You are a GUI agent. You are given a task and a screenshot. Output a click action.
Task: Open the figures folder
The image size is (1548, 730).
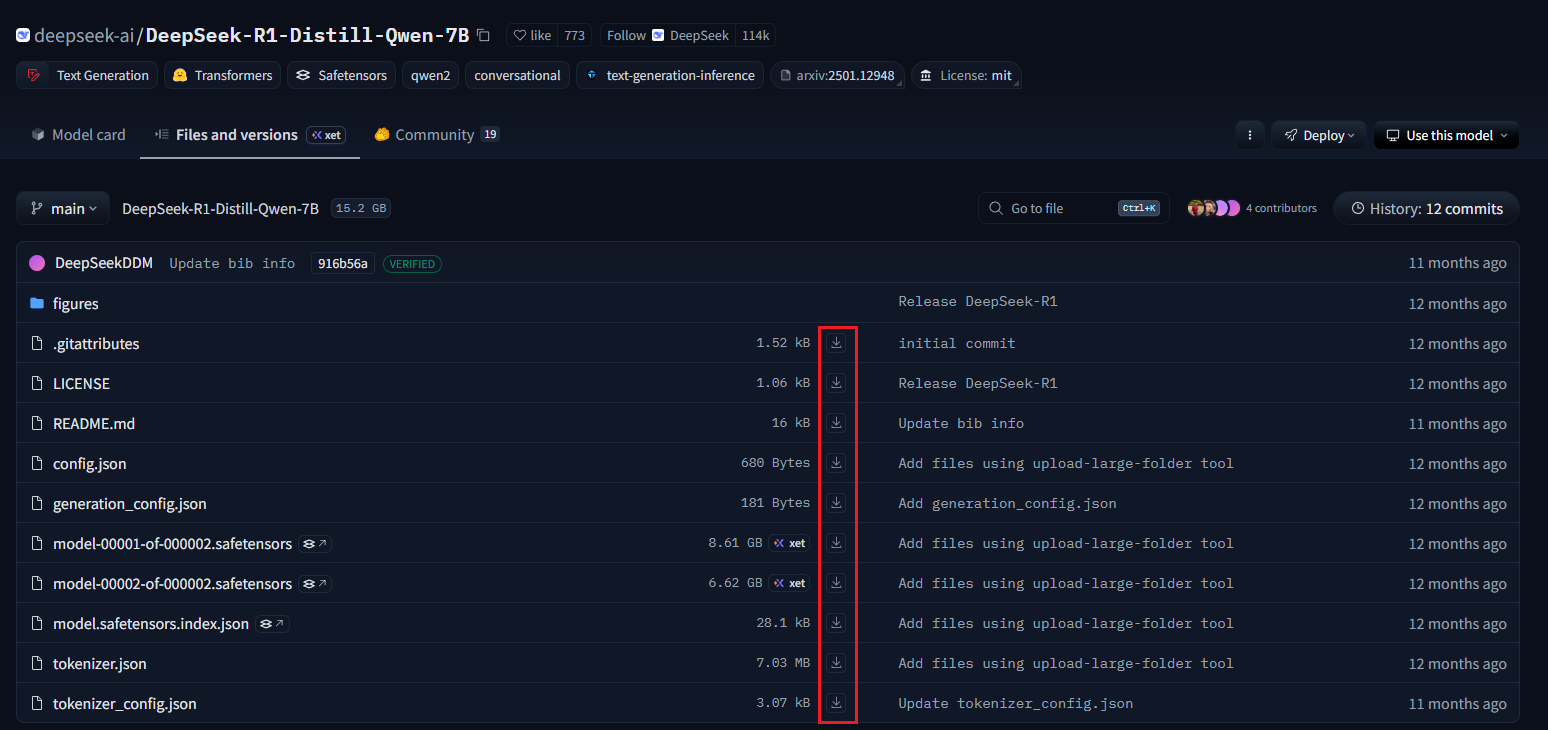coord(75,303)
